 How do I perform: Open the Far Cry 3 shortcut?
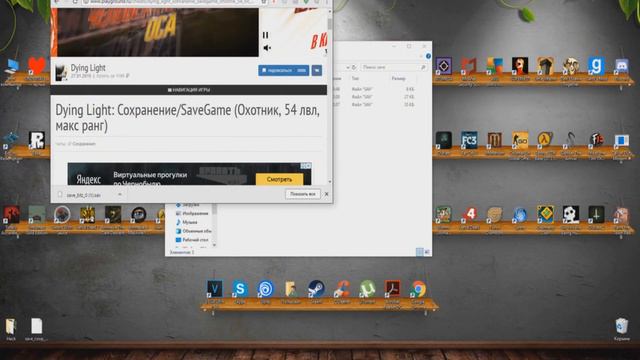(x=469, y=140)
